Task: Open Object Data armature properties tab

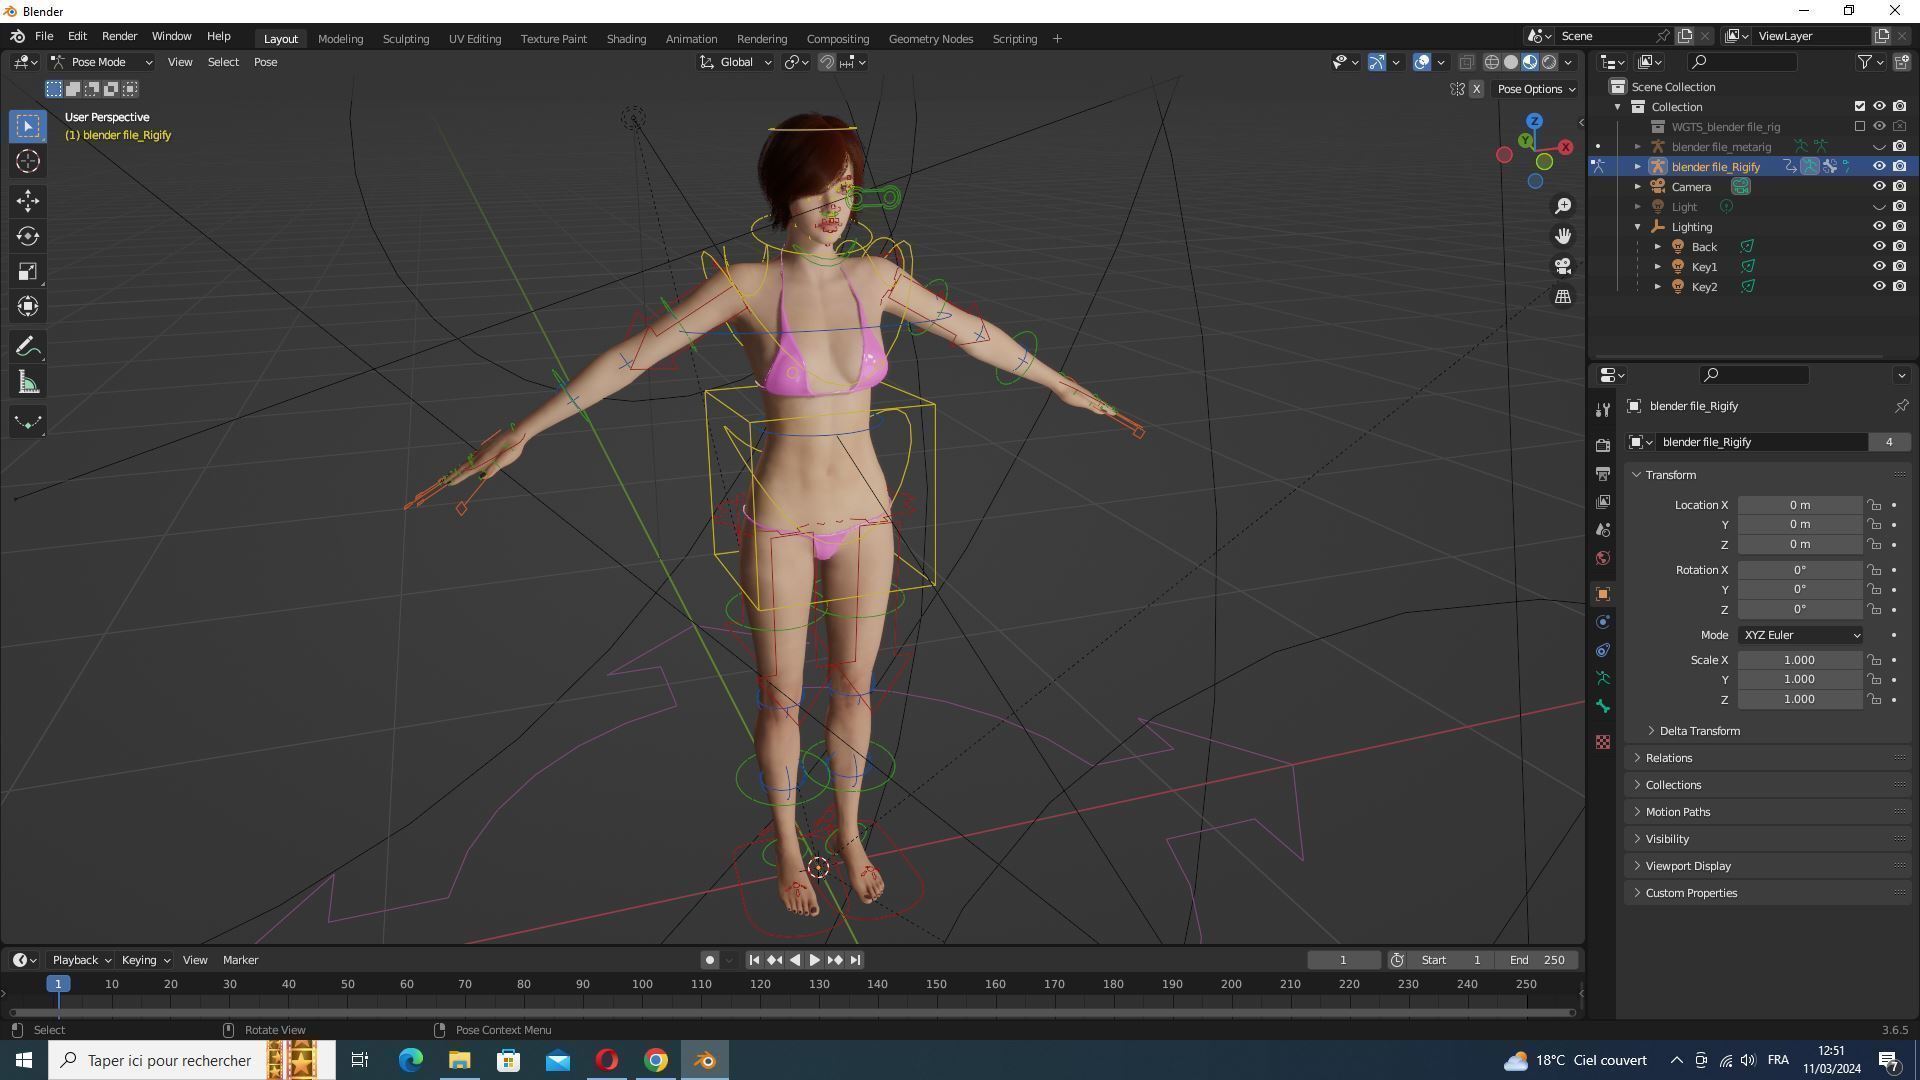Action: (1603, 678)
